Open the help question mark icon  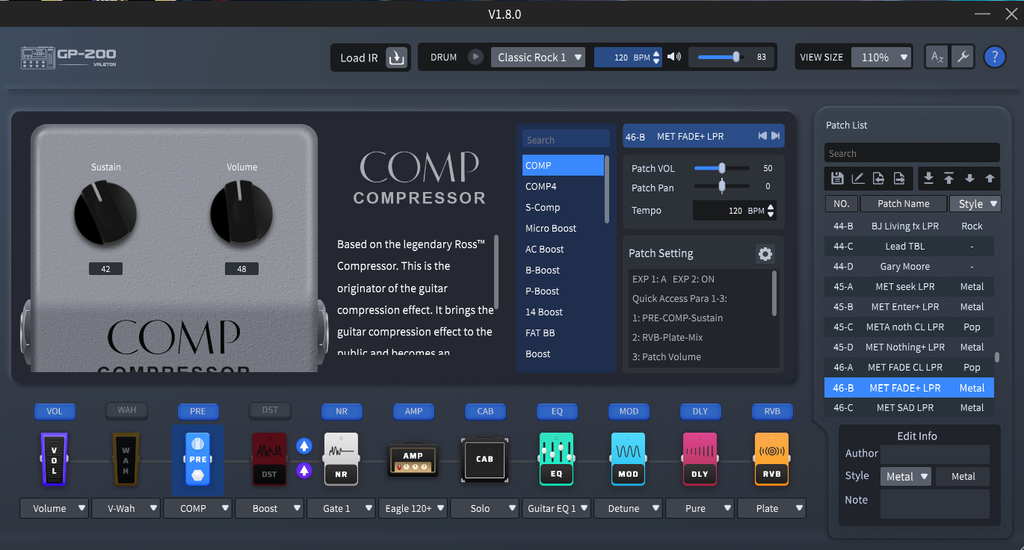tap(995, 57)
